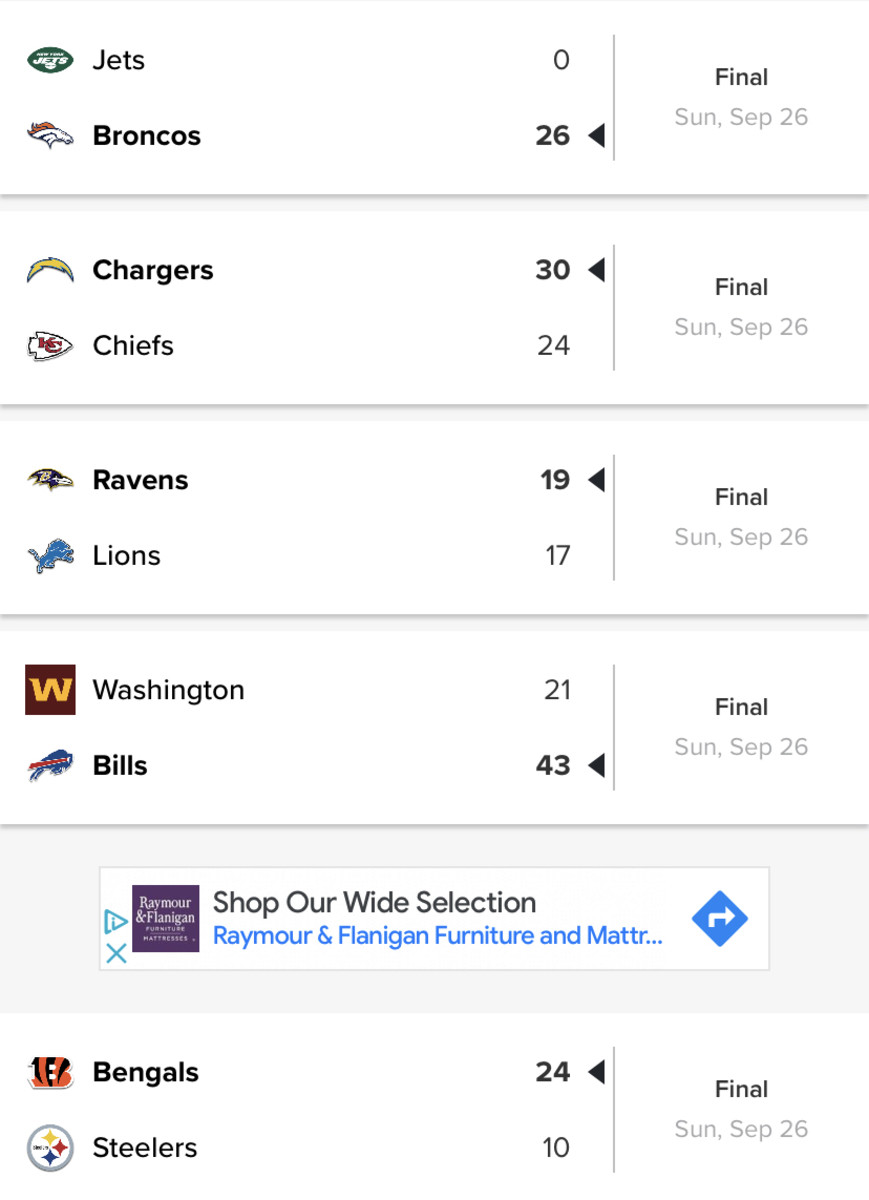Click the Raymour & Flanigan logo thumbnail

pyautogui.click(x=165, y=918)
